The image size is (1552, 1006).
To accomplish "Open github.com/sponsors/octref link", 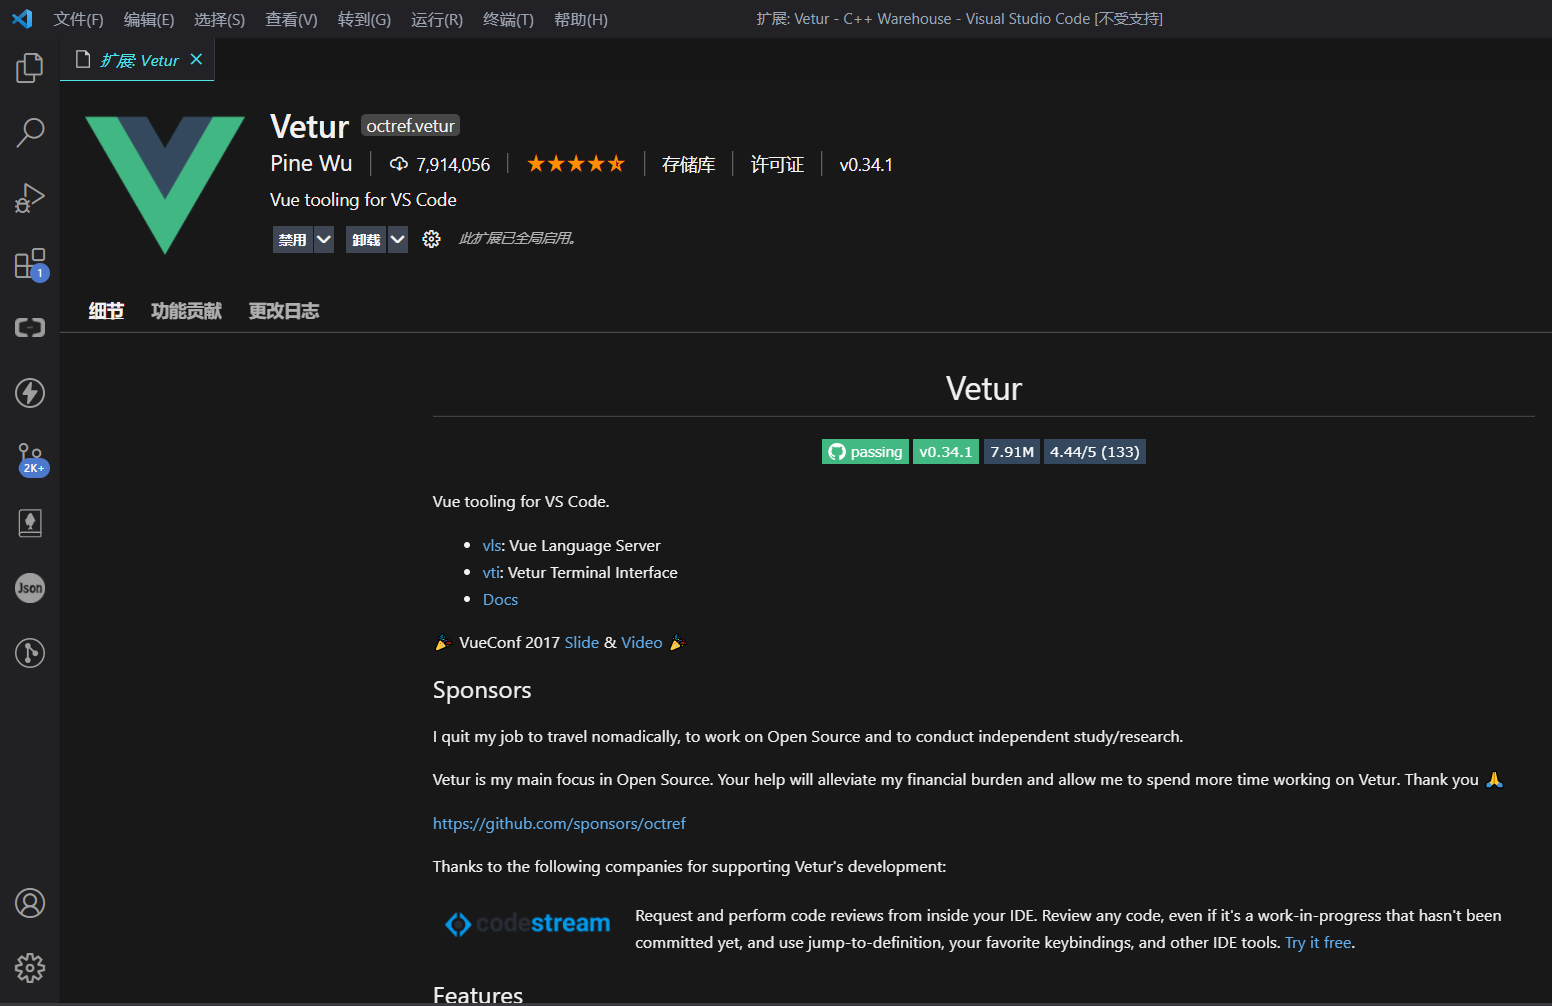I will 559,823.
